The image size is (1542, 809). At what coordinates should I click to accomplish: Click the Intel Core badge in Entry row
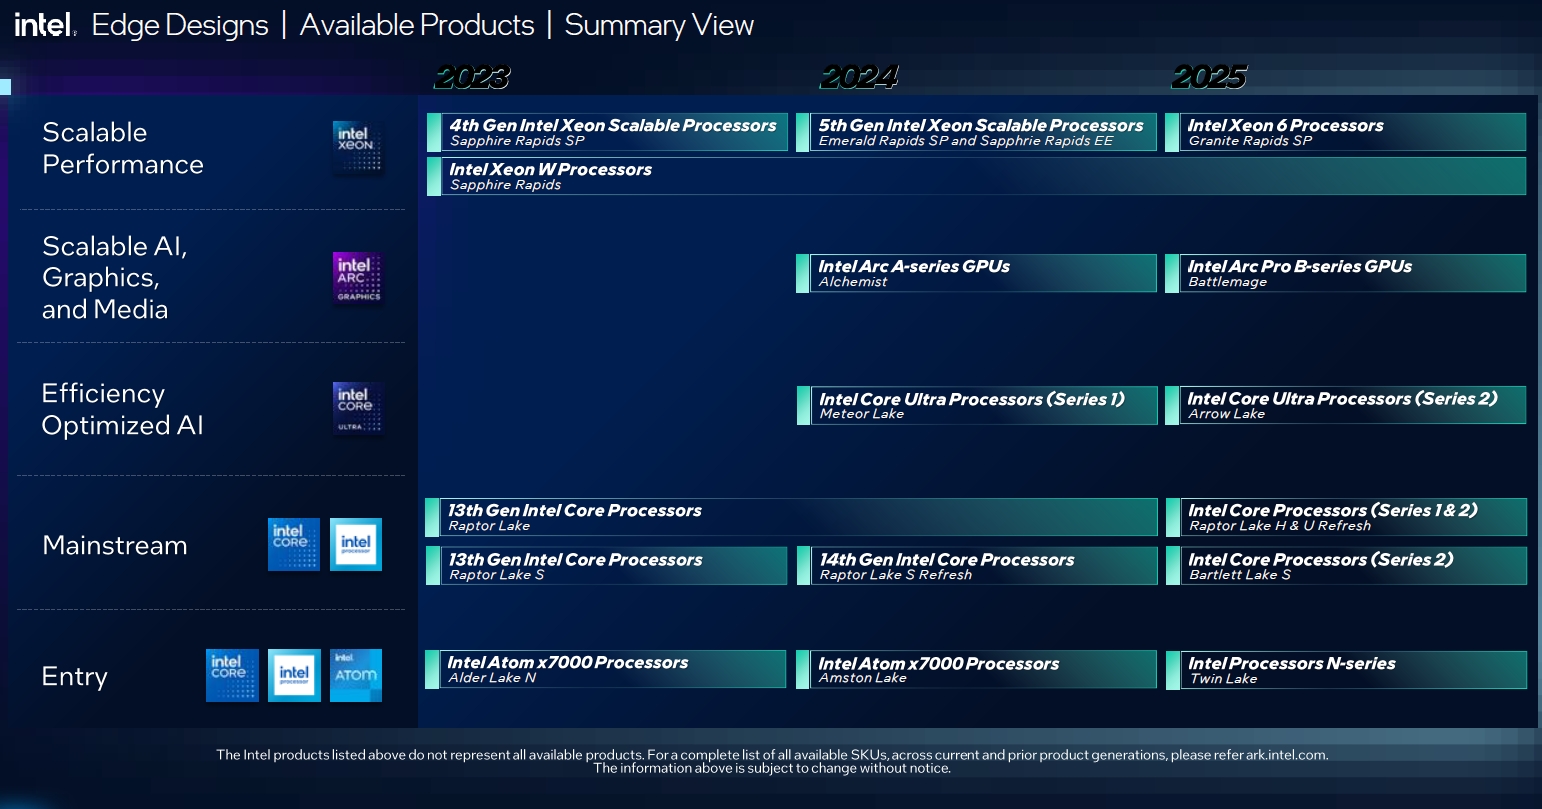click(232, 675)
